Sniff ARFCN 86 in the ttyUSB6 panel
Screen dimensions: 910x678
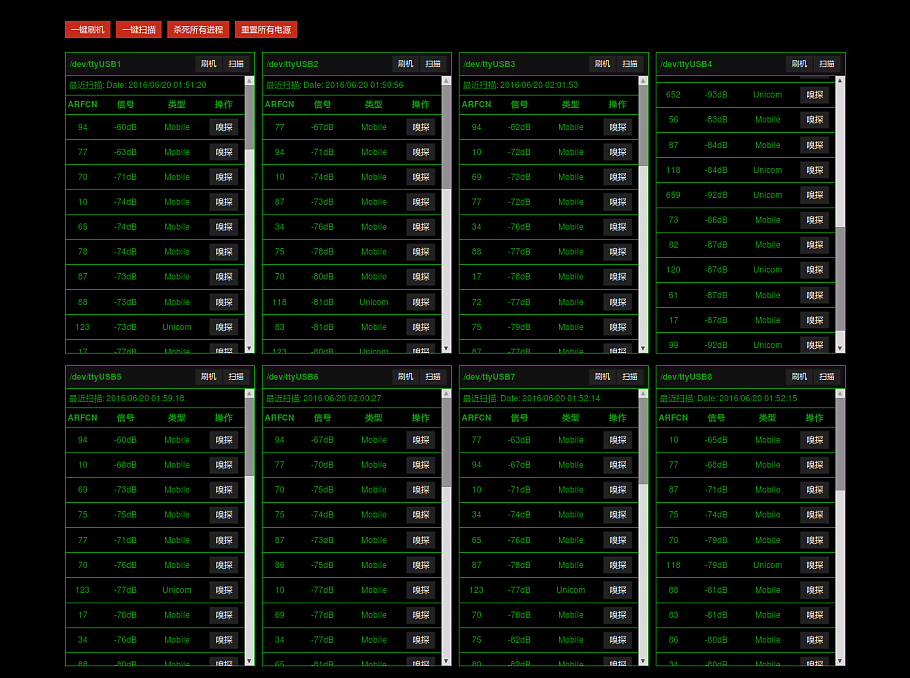point(421,565)
